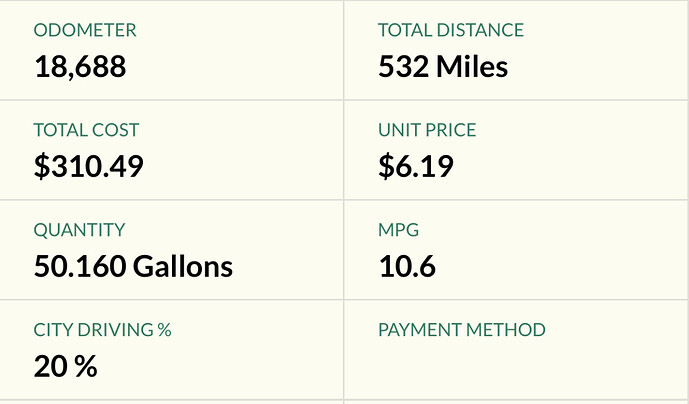
Task: Click the Unit Price value $6.19
Action: pyautogui.click(x=416, y=166)
